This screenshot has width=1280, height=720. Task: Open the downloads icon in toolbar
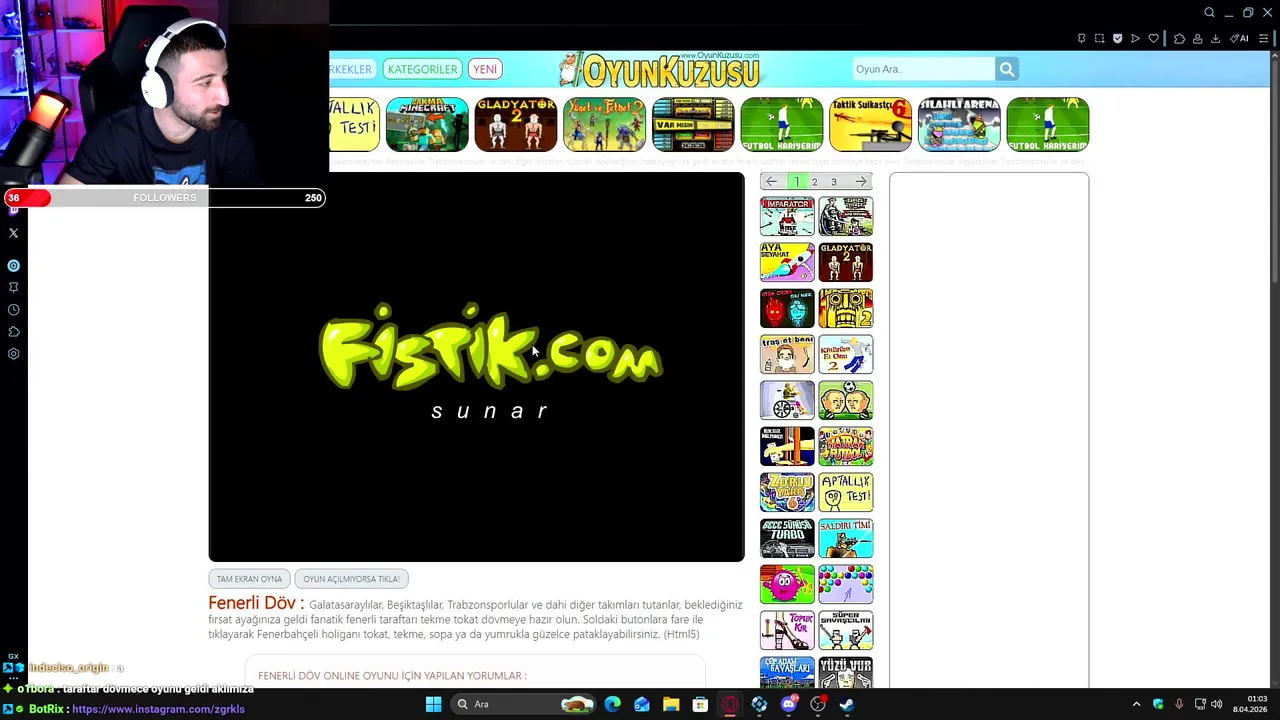click(x=1215, y=38)
